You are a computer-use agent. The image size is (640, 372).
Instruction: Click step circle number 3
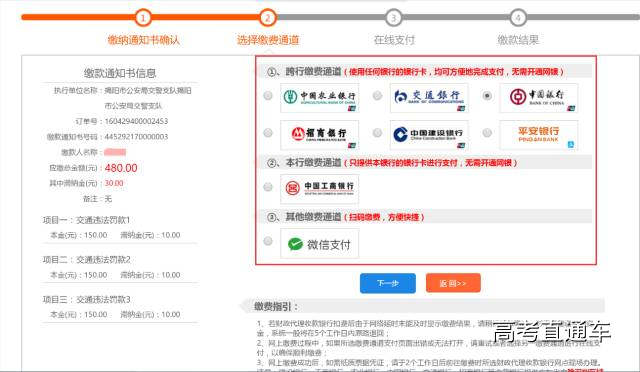pyautogui.click(x=393, y=18)
